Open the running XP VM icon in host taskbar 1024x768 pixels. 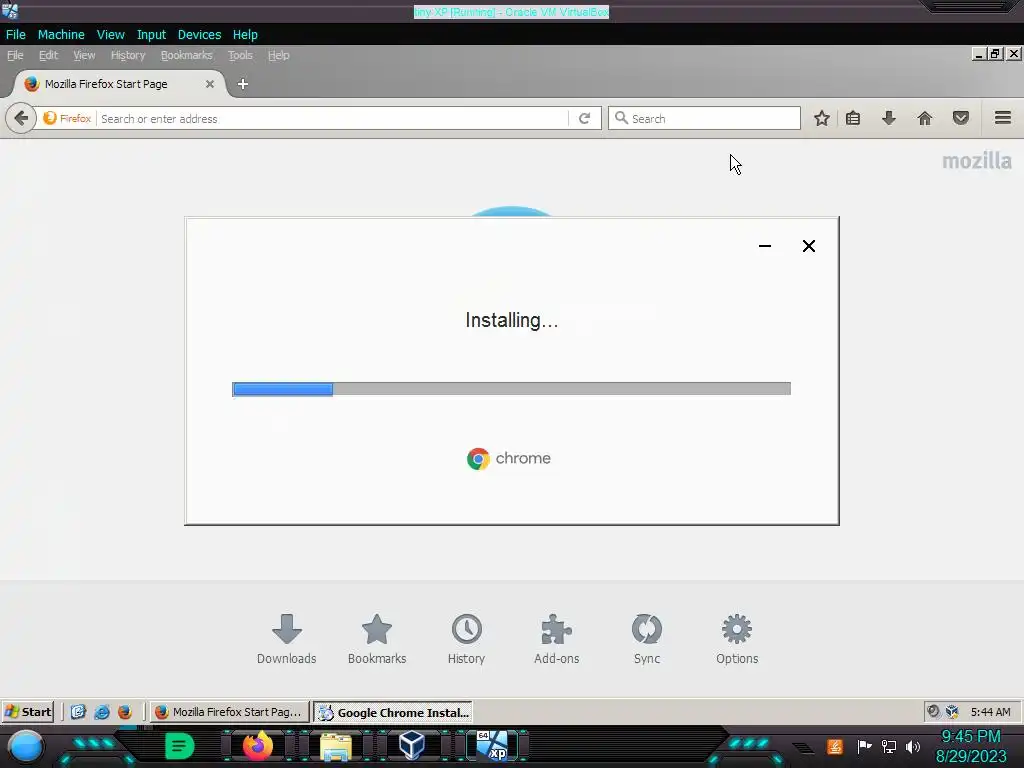pyautogui.click(x=492, y=746)
